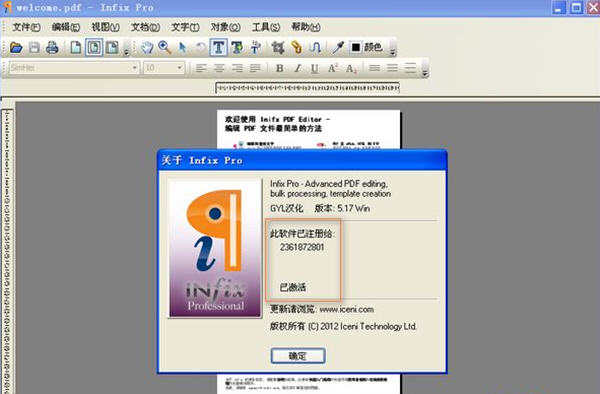Image resolution: width=600 pixels, height=394 pixels.
Task: Select the Zoom magnifier tool
Action: point(165,47)
